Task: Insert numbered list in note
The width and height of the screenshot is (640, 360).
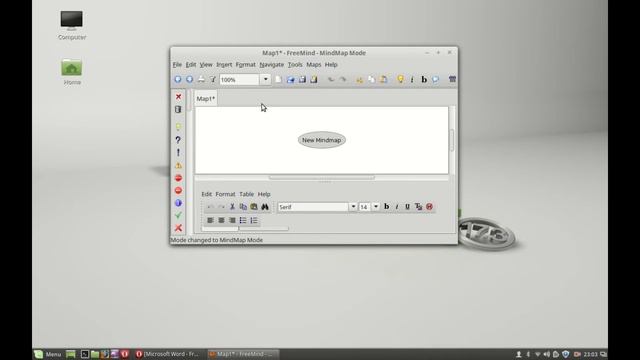Action: pyautogui.click(x=254, y=220)
